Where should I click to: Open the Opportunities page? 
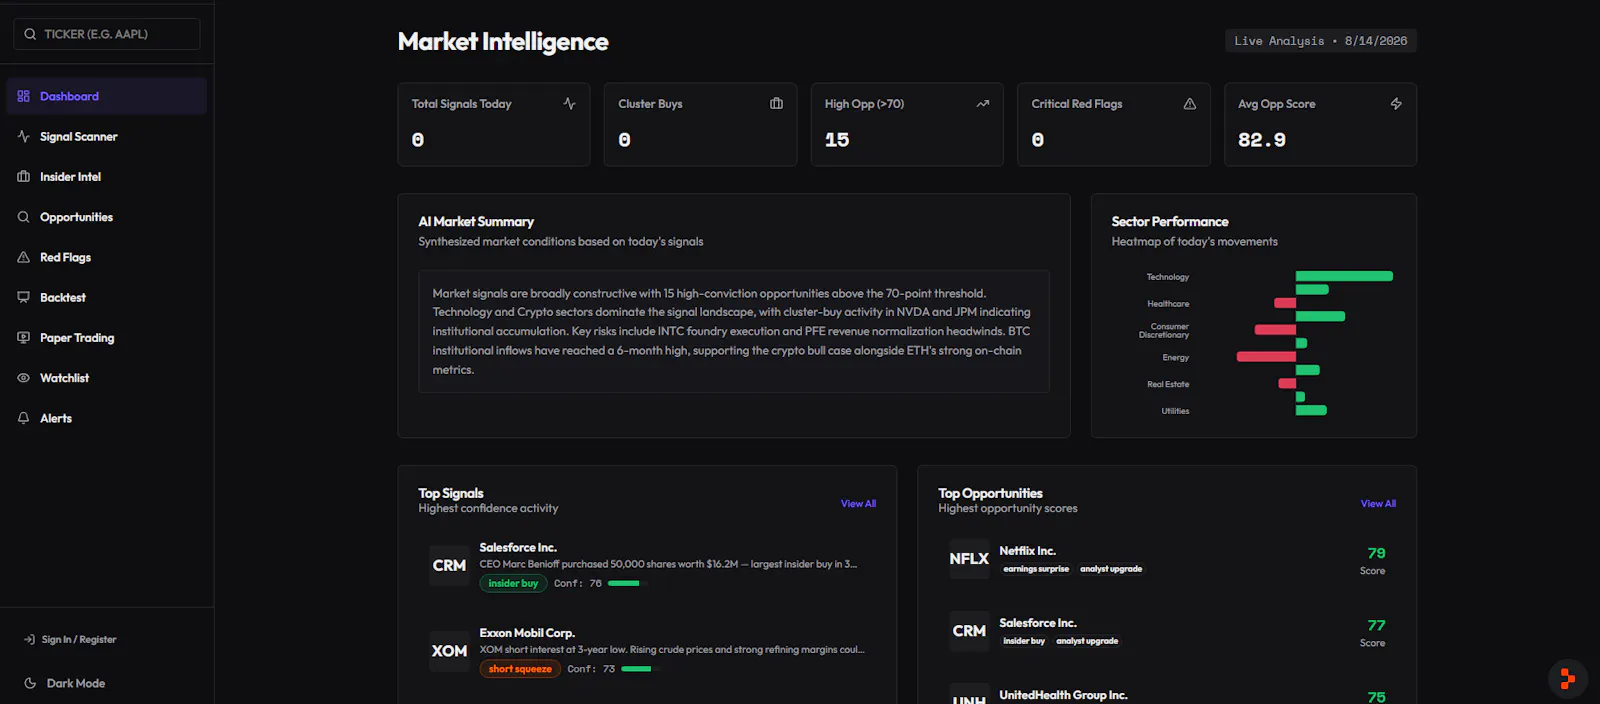click(x=107, y=217)
